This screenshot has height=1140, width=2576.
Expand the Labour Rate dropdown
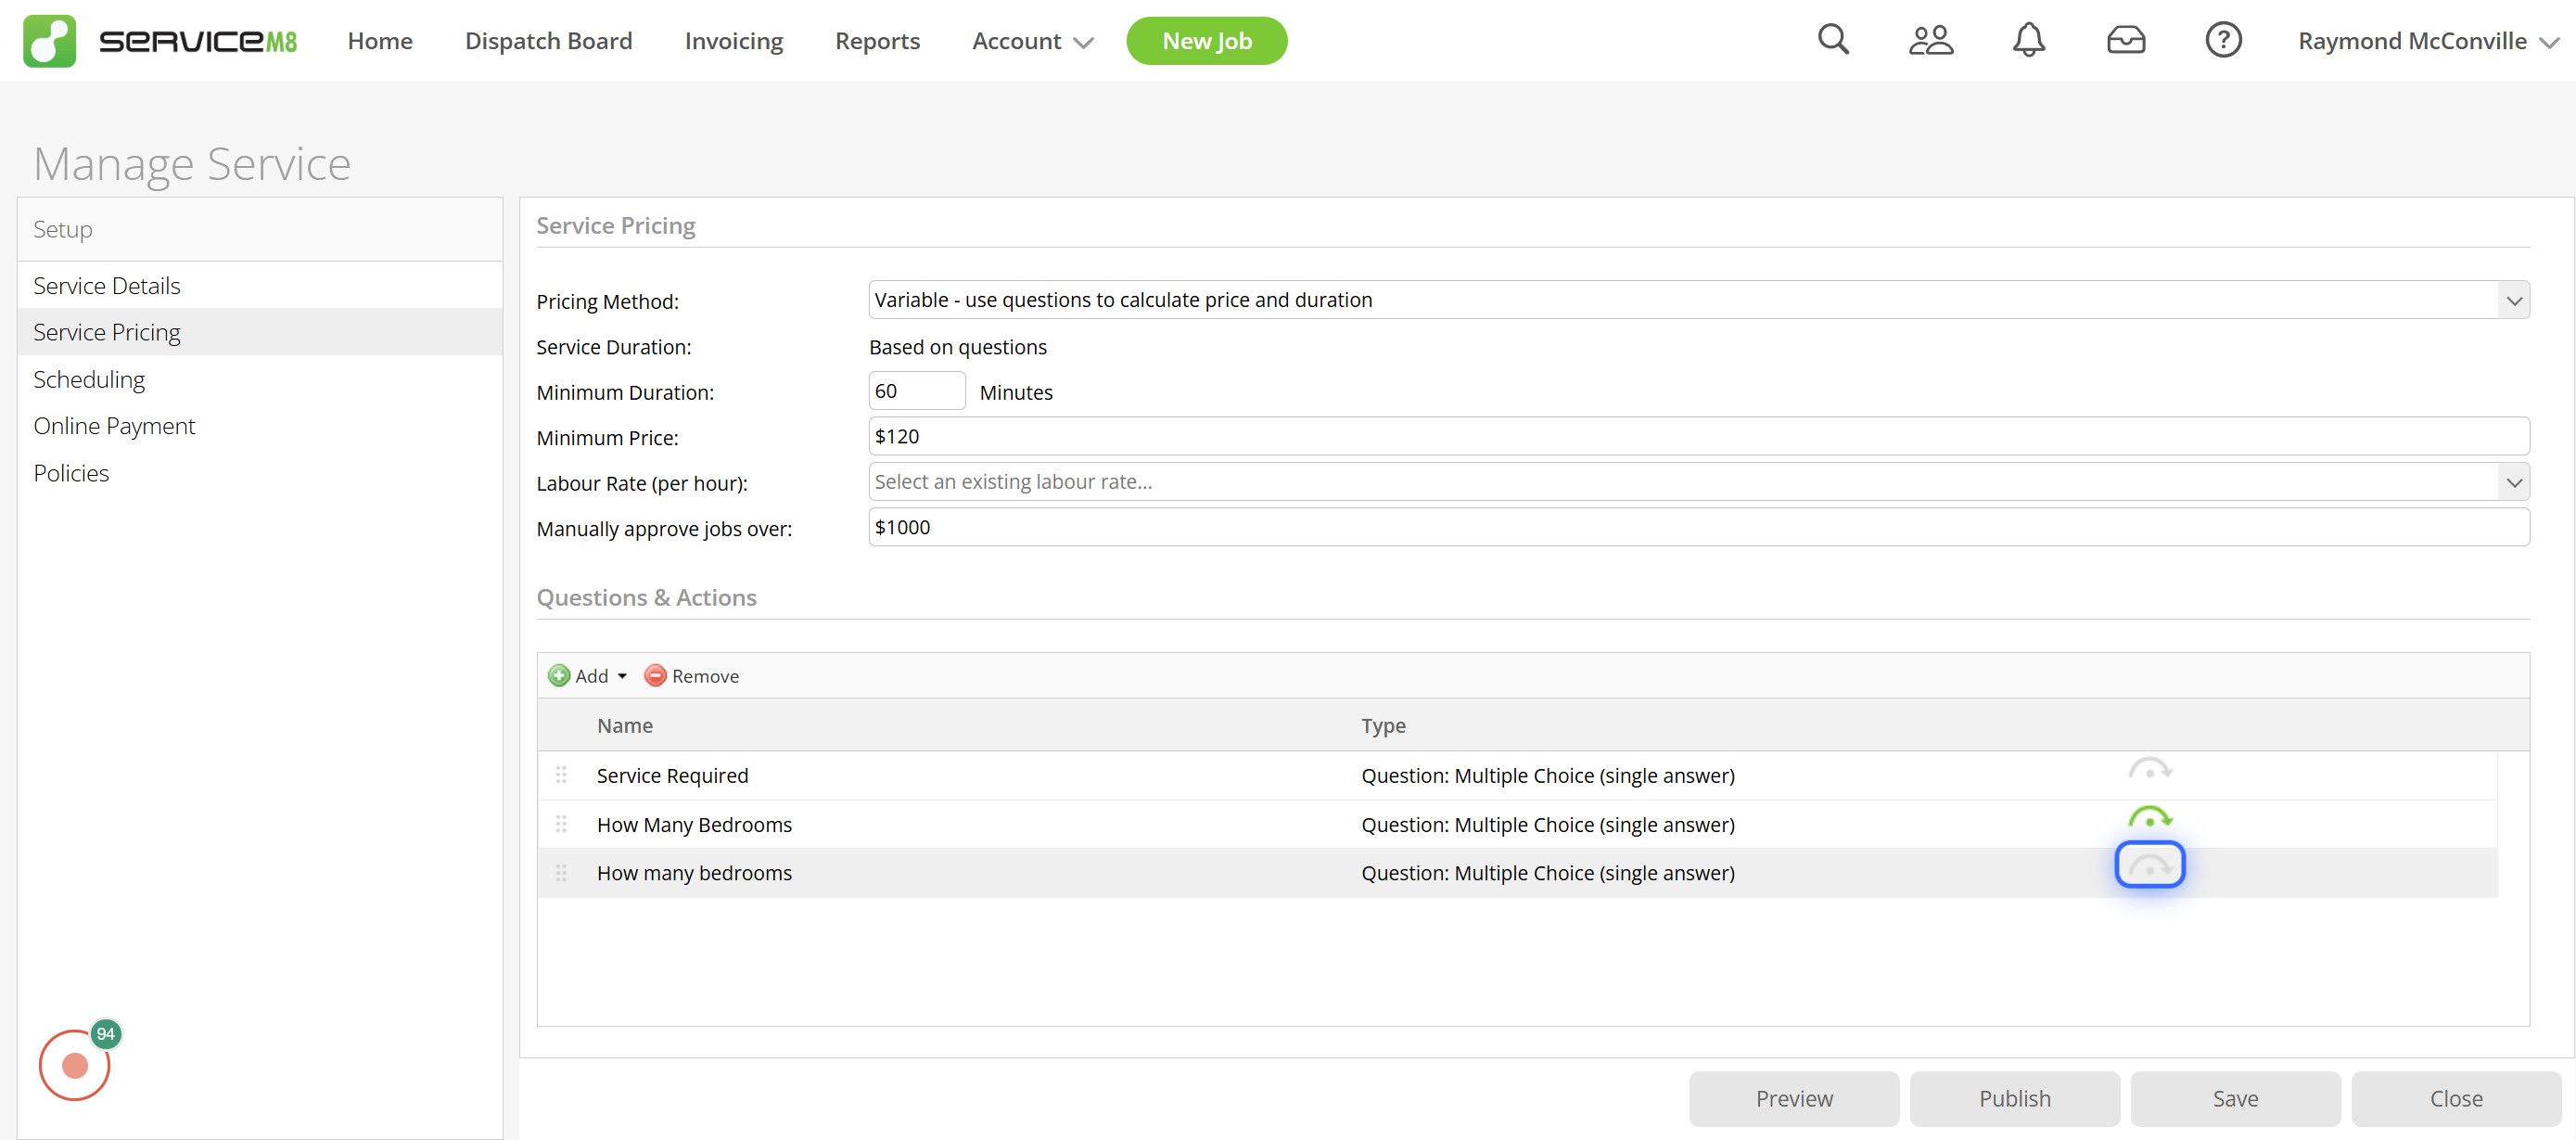(2513, 482)
